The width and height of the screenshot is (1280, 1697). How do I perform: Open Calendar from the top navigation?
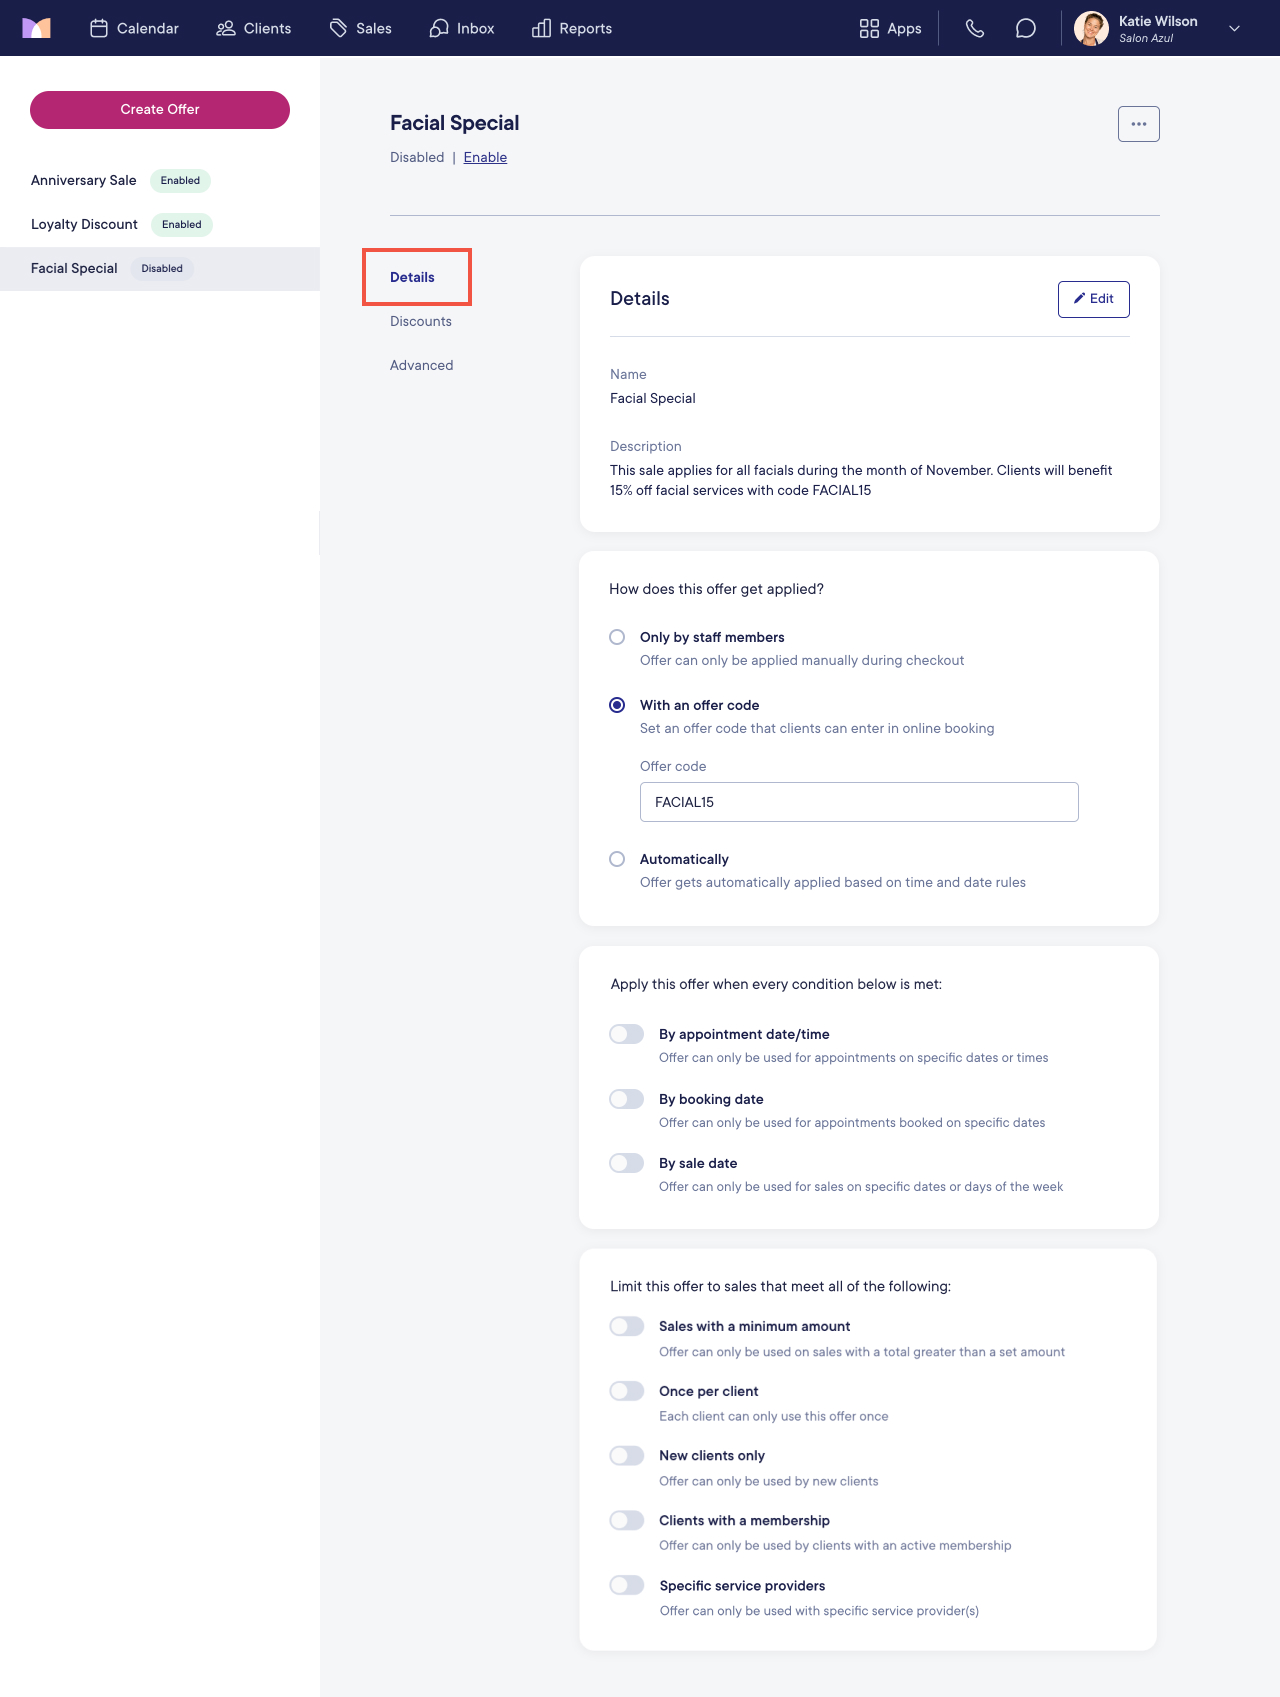point(148,28)
